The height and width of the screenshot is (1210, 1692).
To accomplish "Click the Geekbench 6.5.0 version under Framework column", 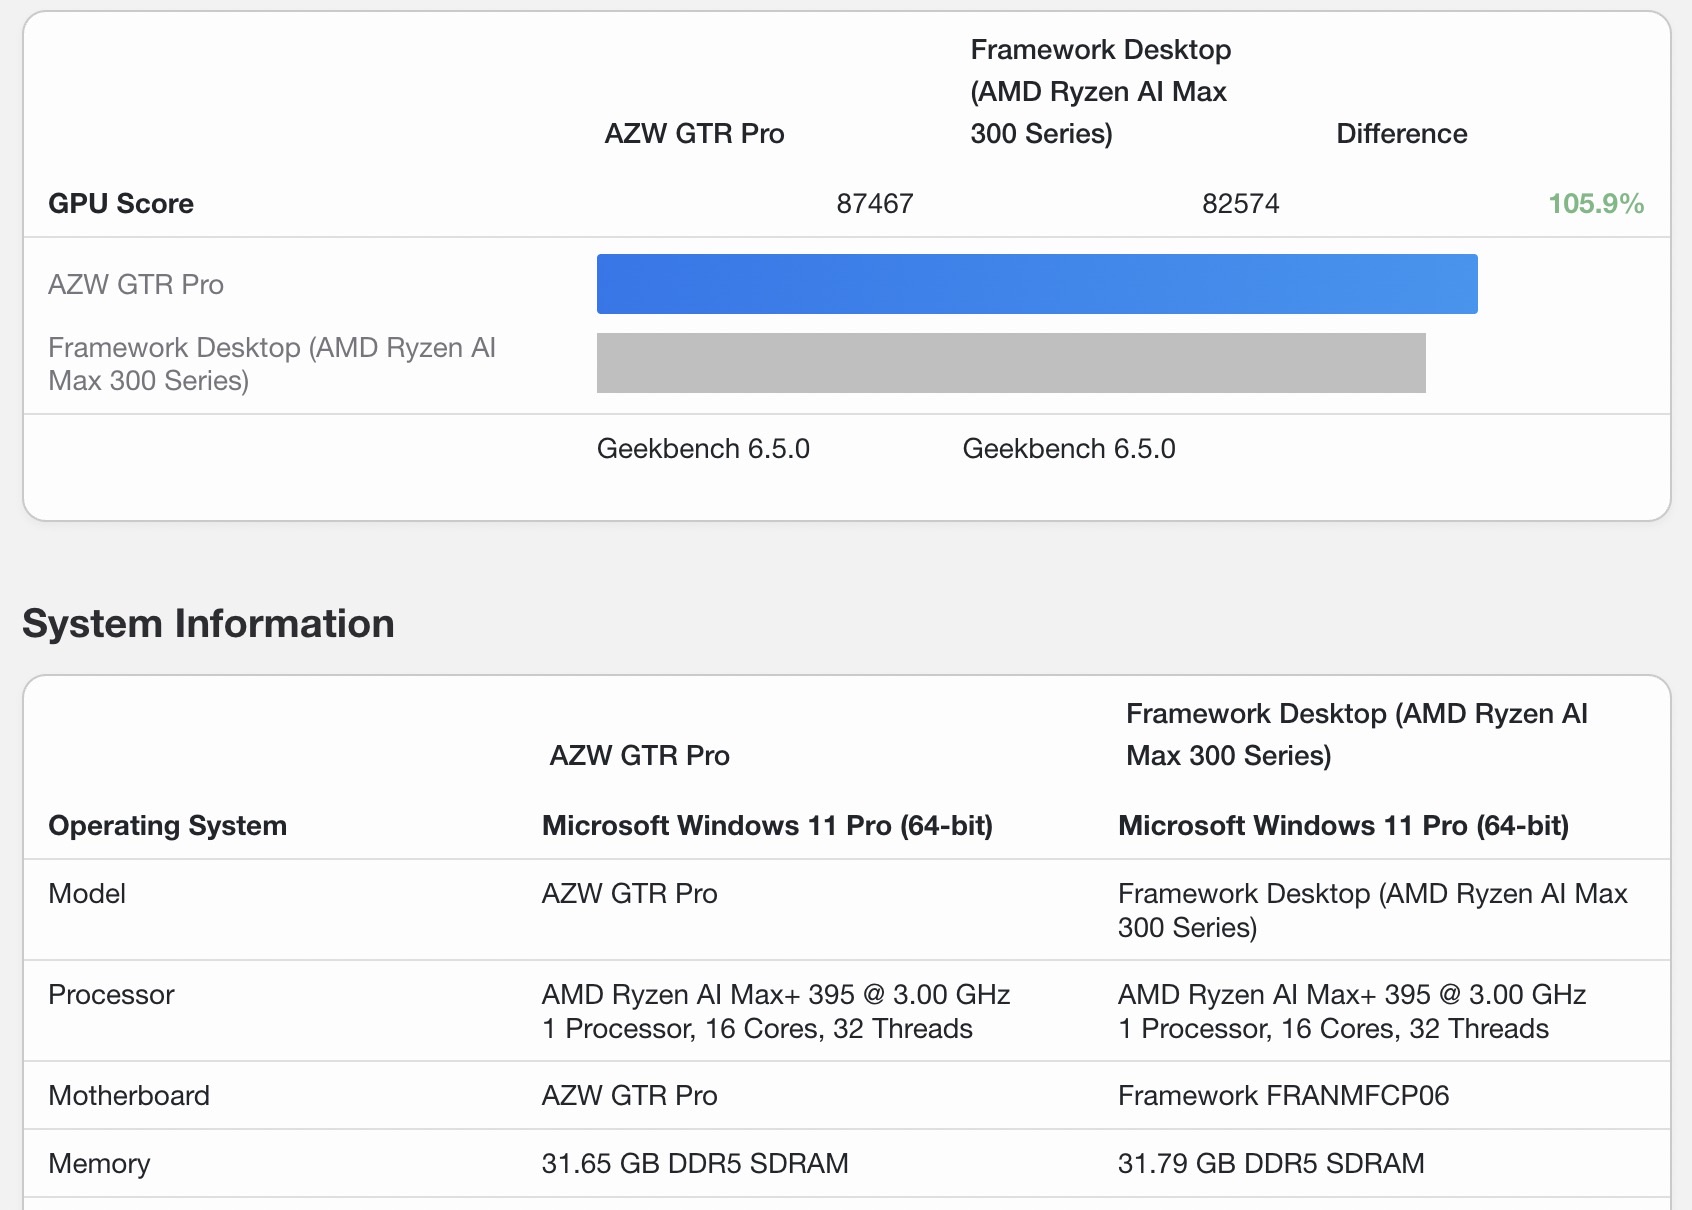I will (1069, 449).
